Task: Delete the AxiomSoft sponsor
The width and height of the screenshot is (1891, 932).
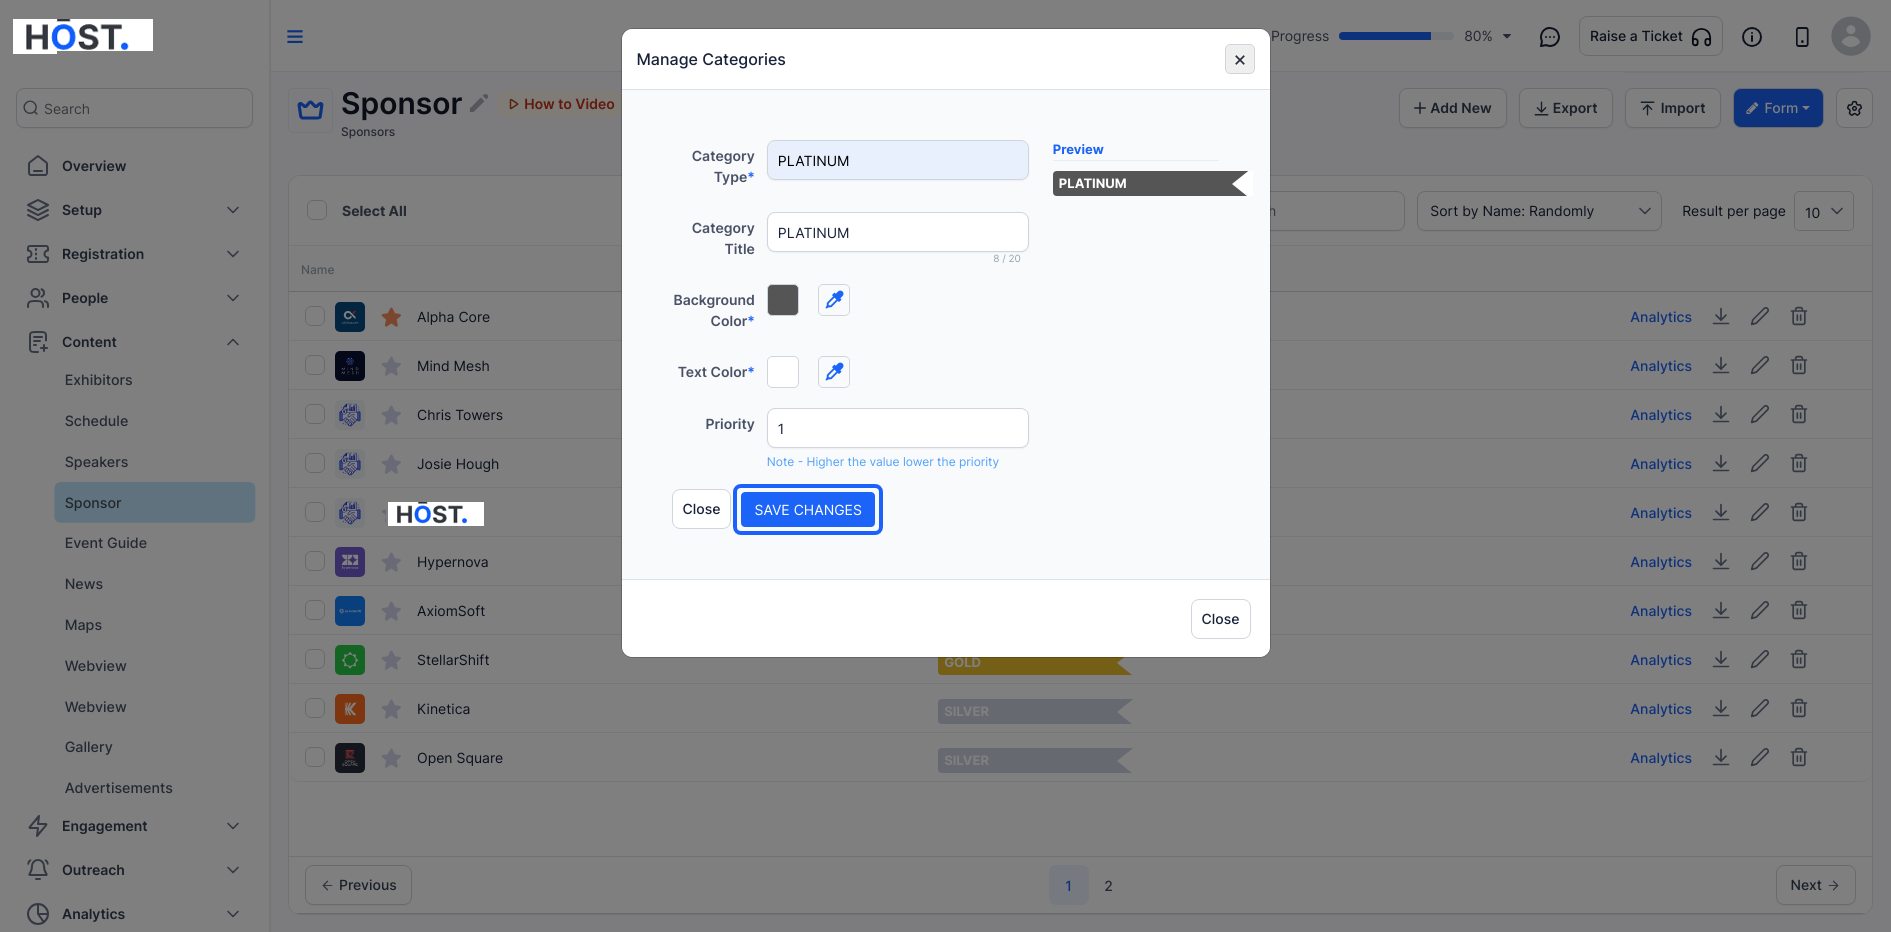Action: (x=1799, y=611)
